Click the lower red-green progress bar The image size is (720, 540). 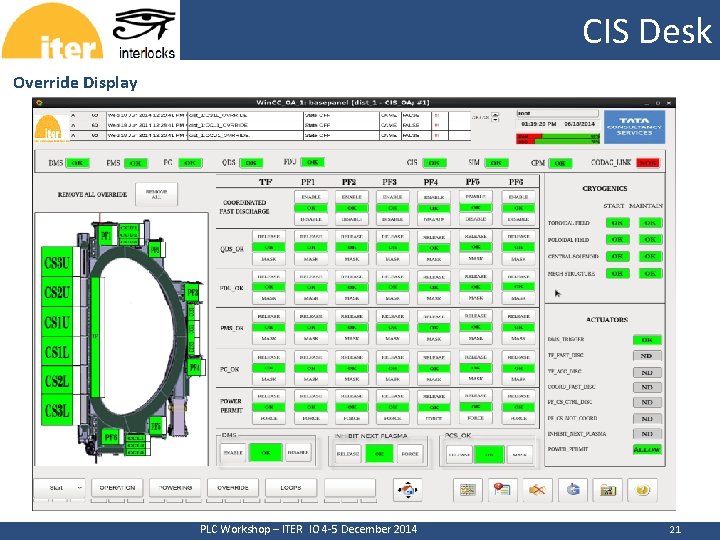558,141
